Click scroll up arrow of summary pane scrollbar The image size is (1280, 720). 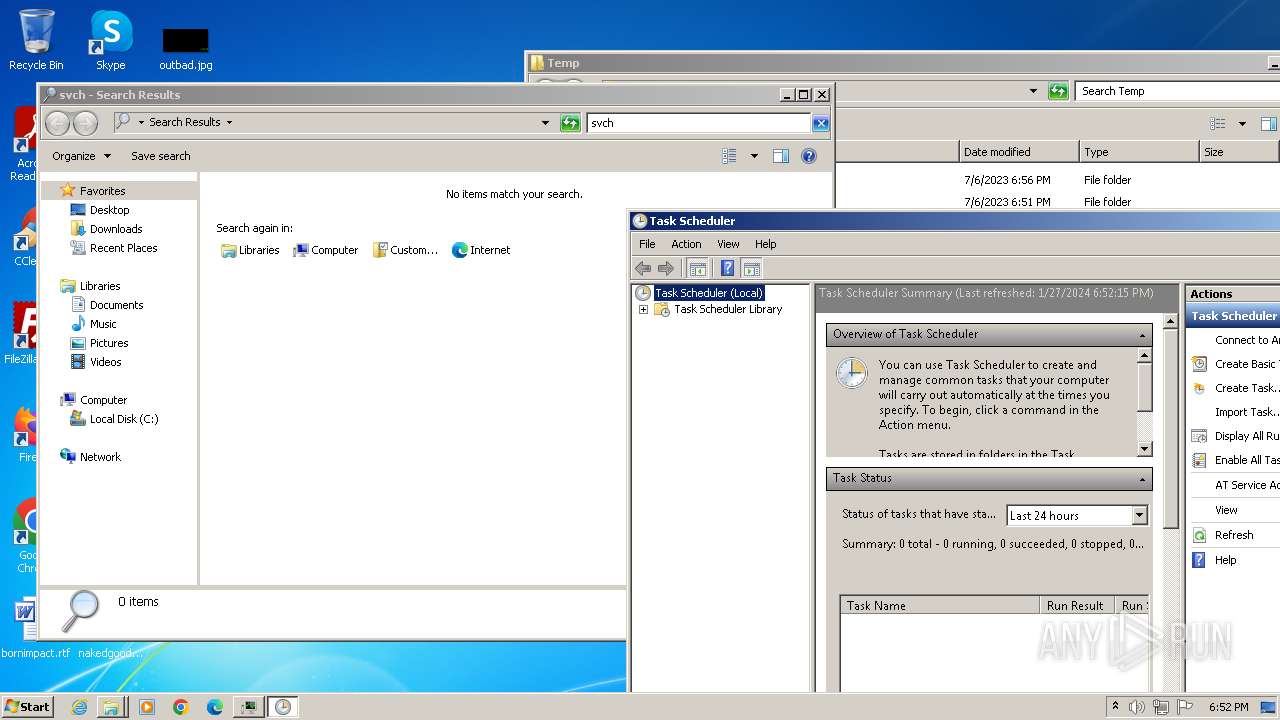pyautogui.click(x=1170, y=322)
